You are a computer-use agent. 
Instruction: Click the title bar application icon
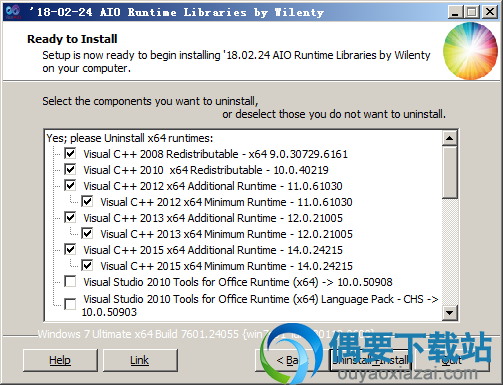[13, 12]
